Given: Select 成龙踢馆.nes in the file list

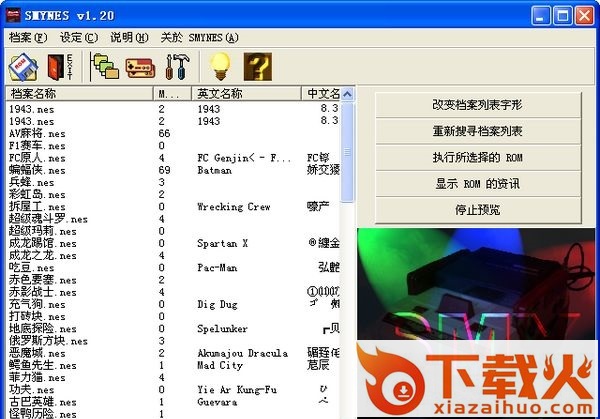Looking at the screenshot, I should coord(42,243).
